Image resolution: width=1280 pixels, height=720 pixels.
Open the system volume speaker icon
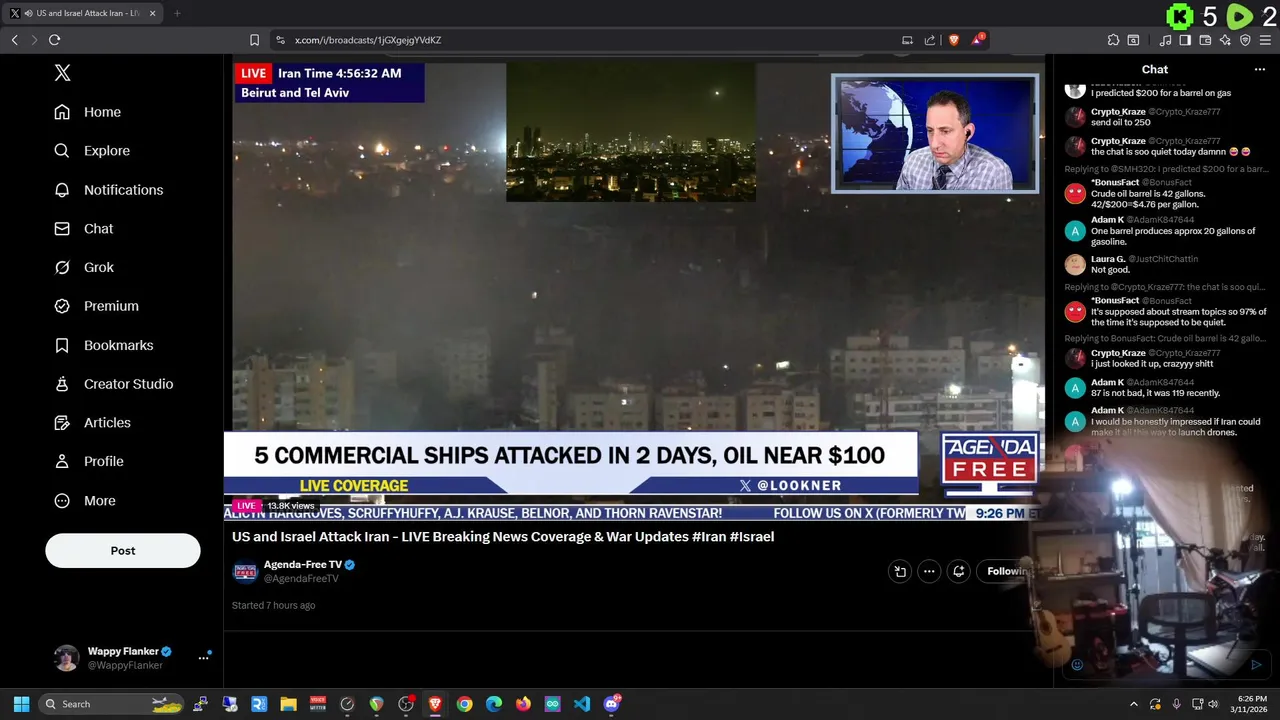pos(1213,704)
